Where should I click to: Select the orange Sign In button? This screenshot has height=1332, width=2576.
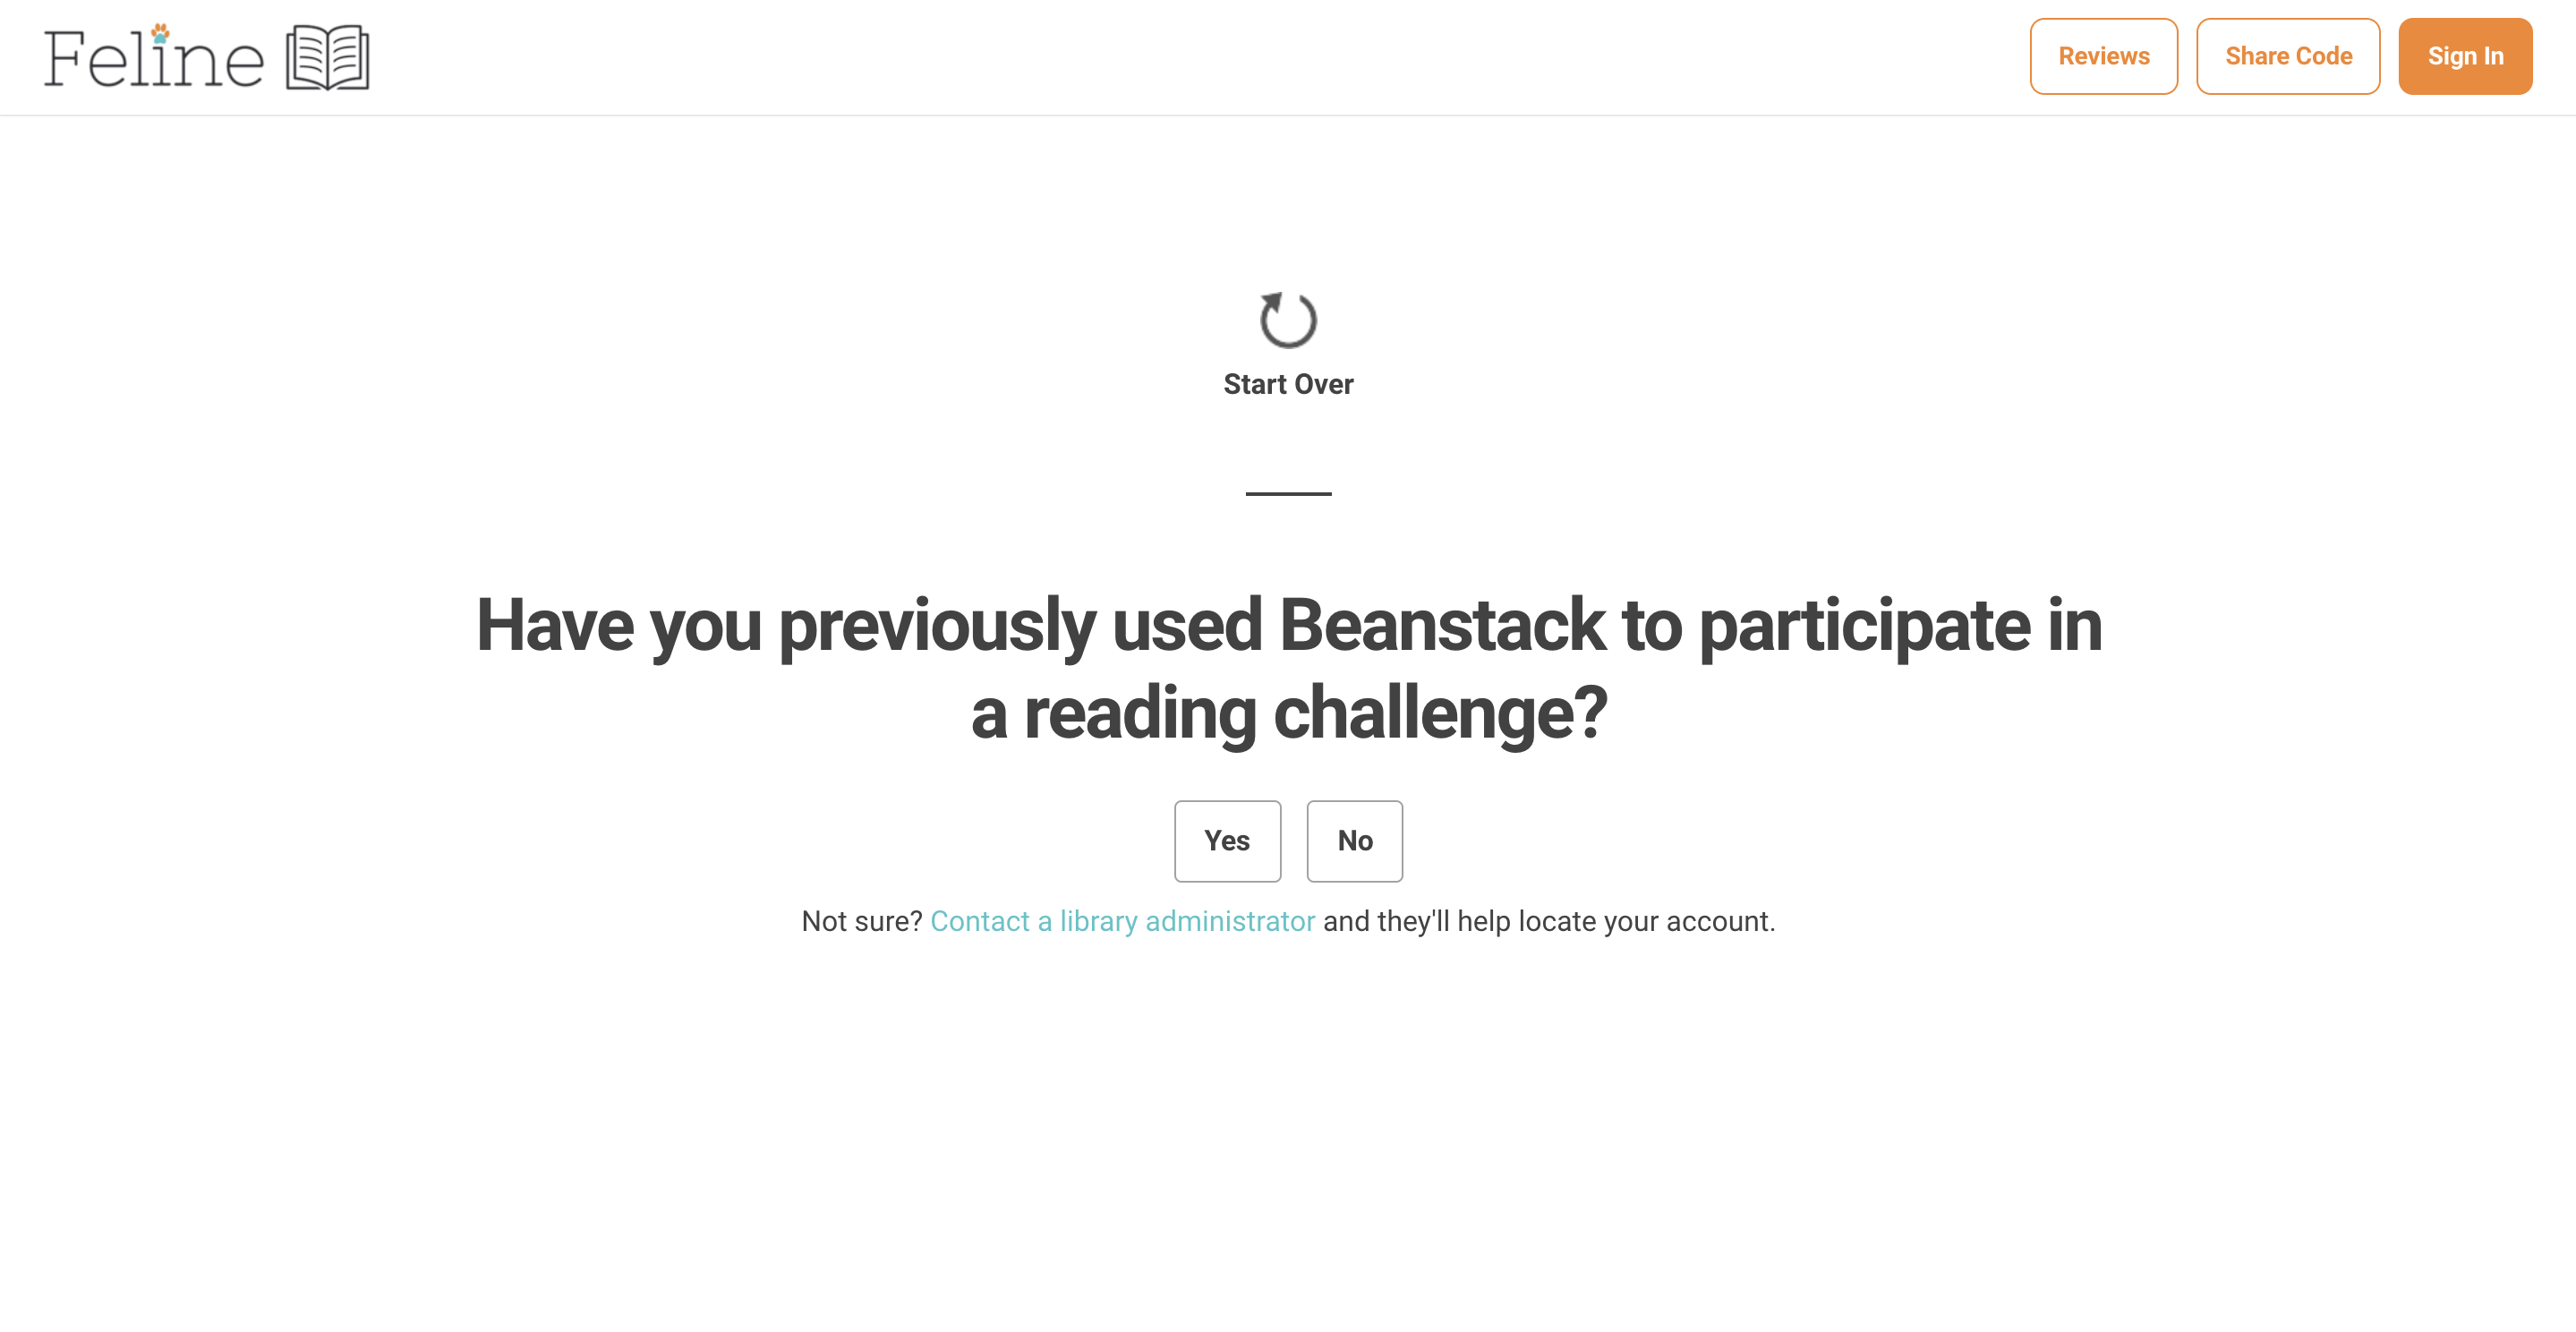tap(2465, 57)
